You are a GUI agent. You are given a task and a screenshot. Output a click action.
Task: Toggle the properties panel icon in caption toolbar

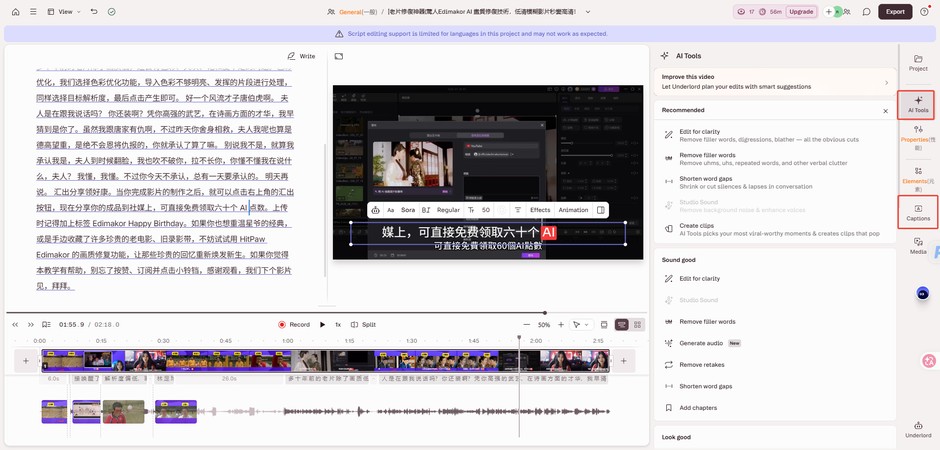[601, 210]
